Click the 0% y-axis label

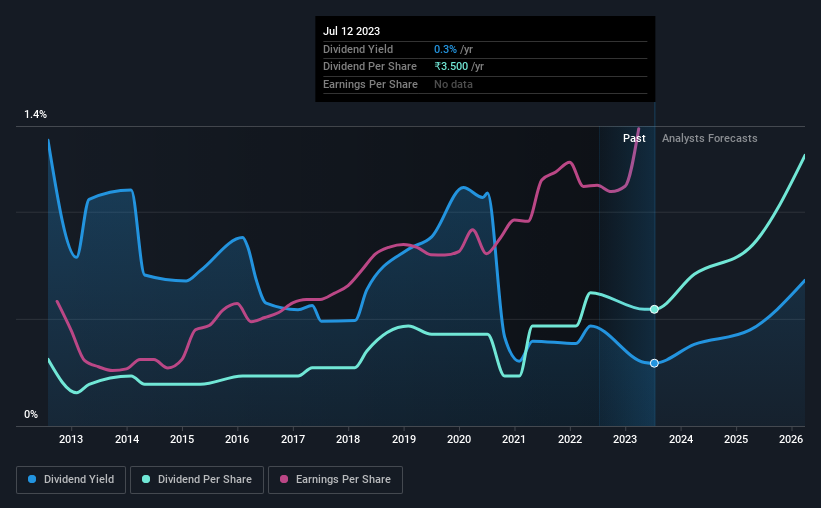point(31,414)
